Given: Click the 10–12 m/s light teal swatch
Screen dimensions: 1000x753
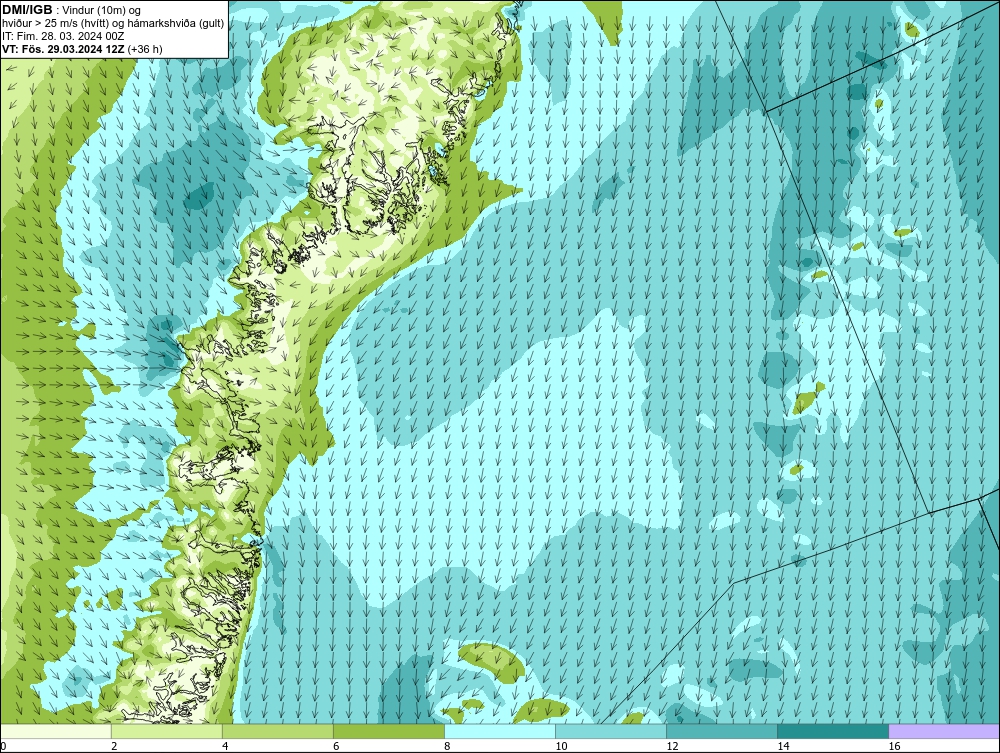Looking at the screenshot, I should (611, 731).
